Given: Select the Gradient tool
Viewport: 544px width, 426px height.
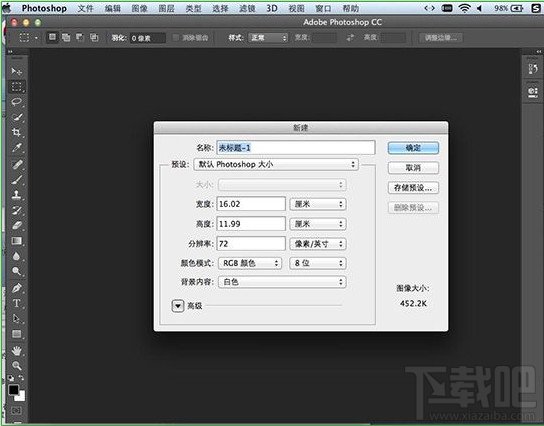Looking at the screenshot, I should tap(16, 241).
